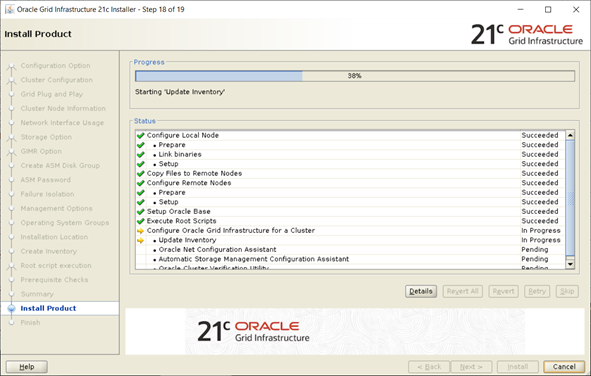Select Cluster Configuration step in sidebar

[x=57, y=80]
